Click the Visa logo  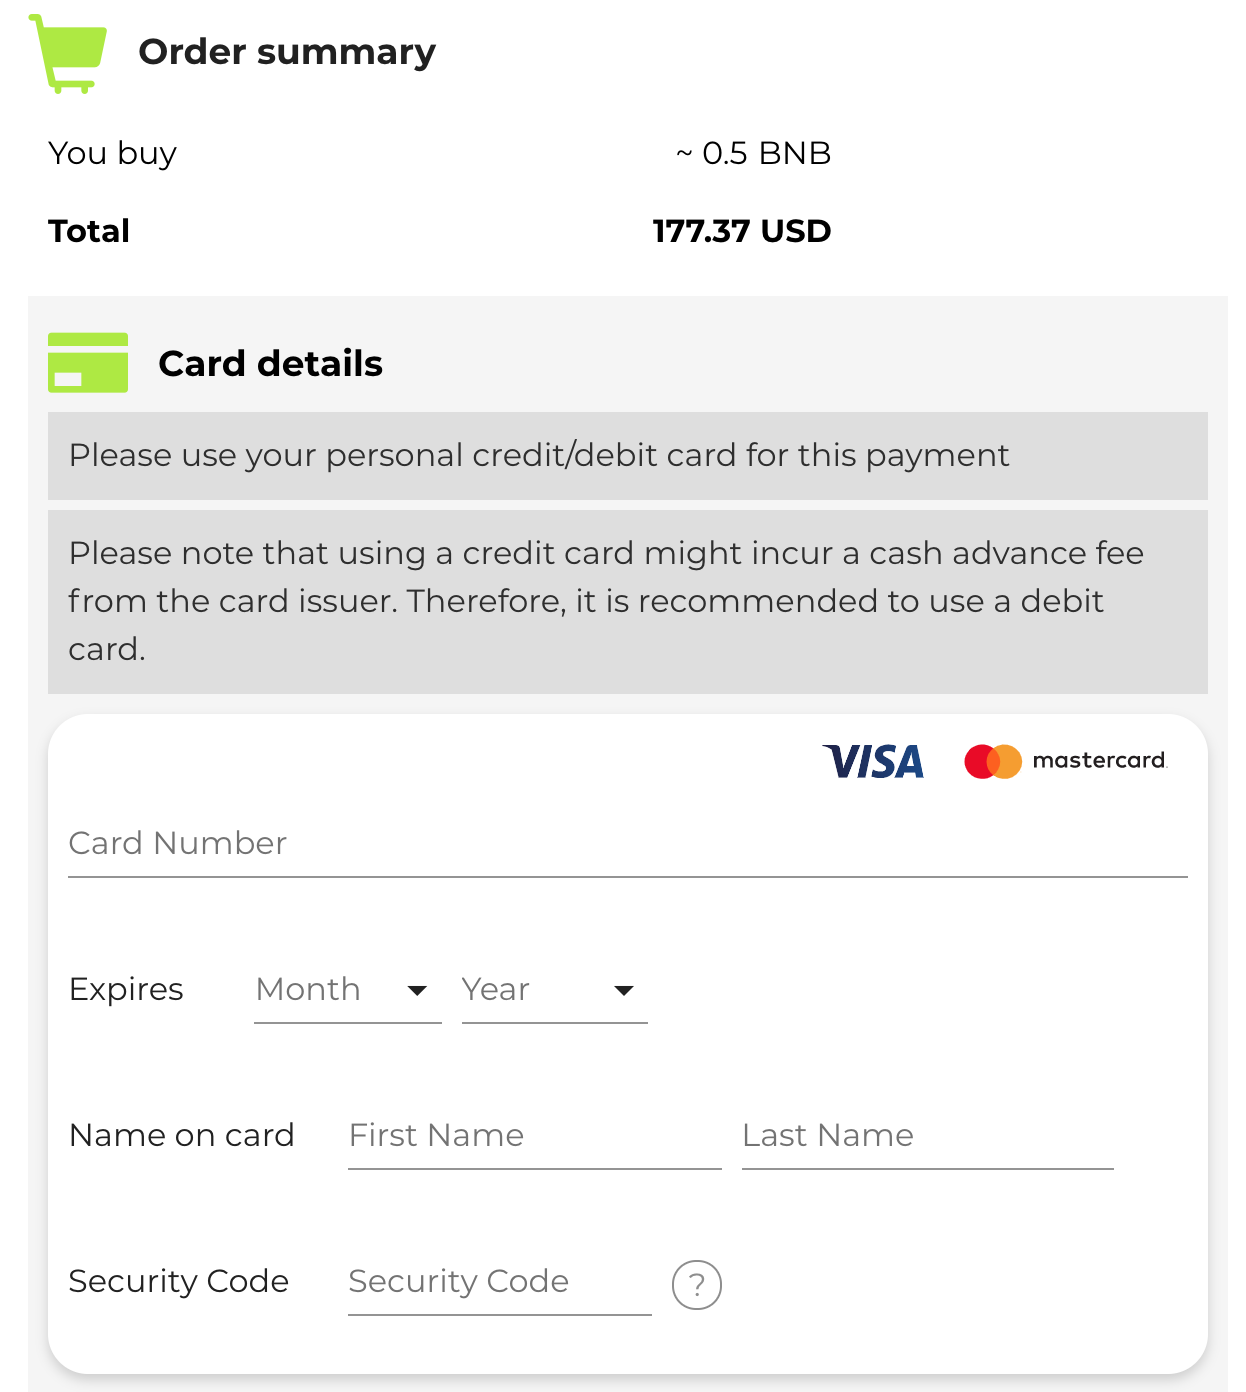click(873, 762)
